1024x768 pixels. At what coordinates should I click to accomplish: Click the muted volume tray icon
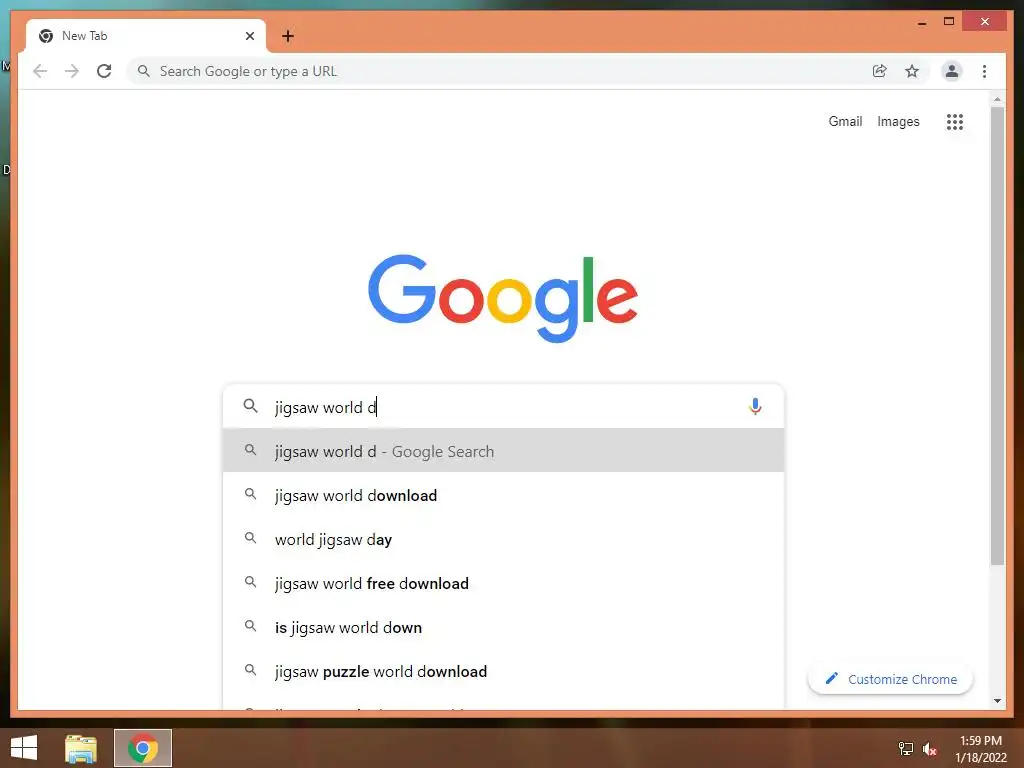click(x=930, y=749)
